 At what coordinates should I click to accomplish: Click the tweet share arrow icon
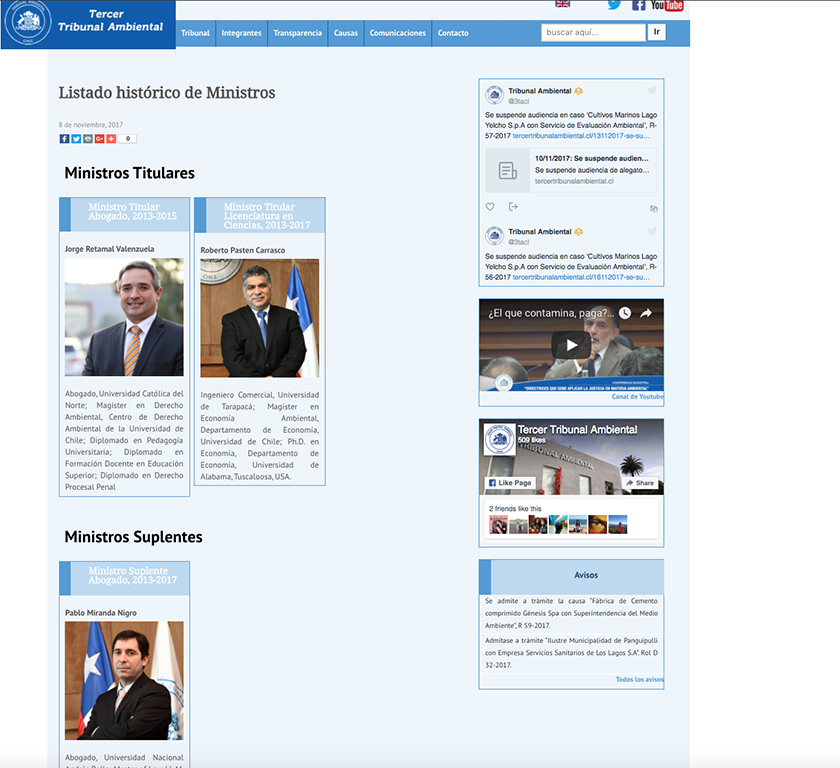coord(513,207)
